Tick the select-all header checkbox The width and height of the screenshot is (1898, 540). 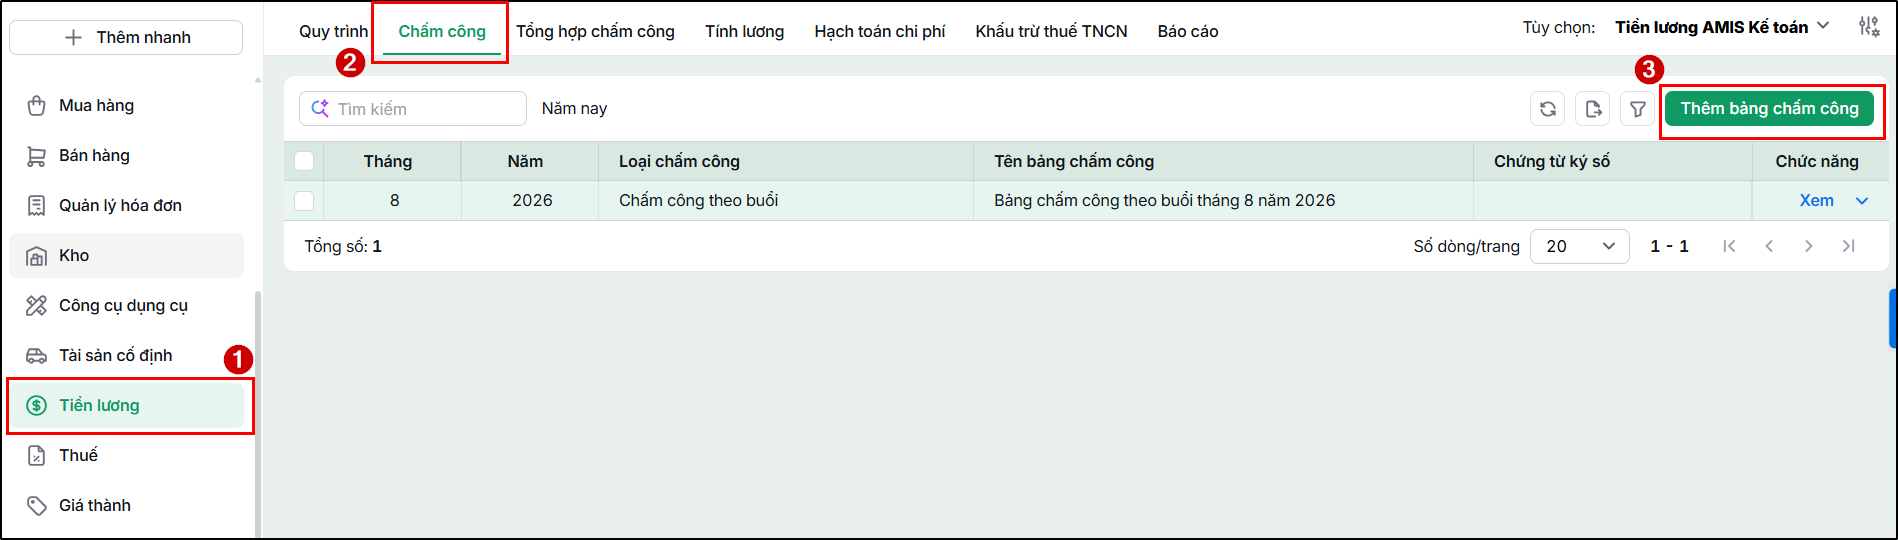click(304, 161)
